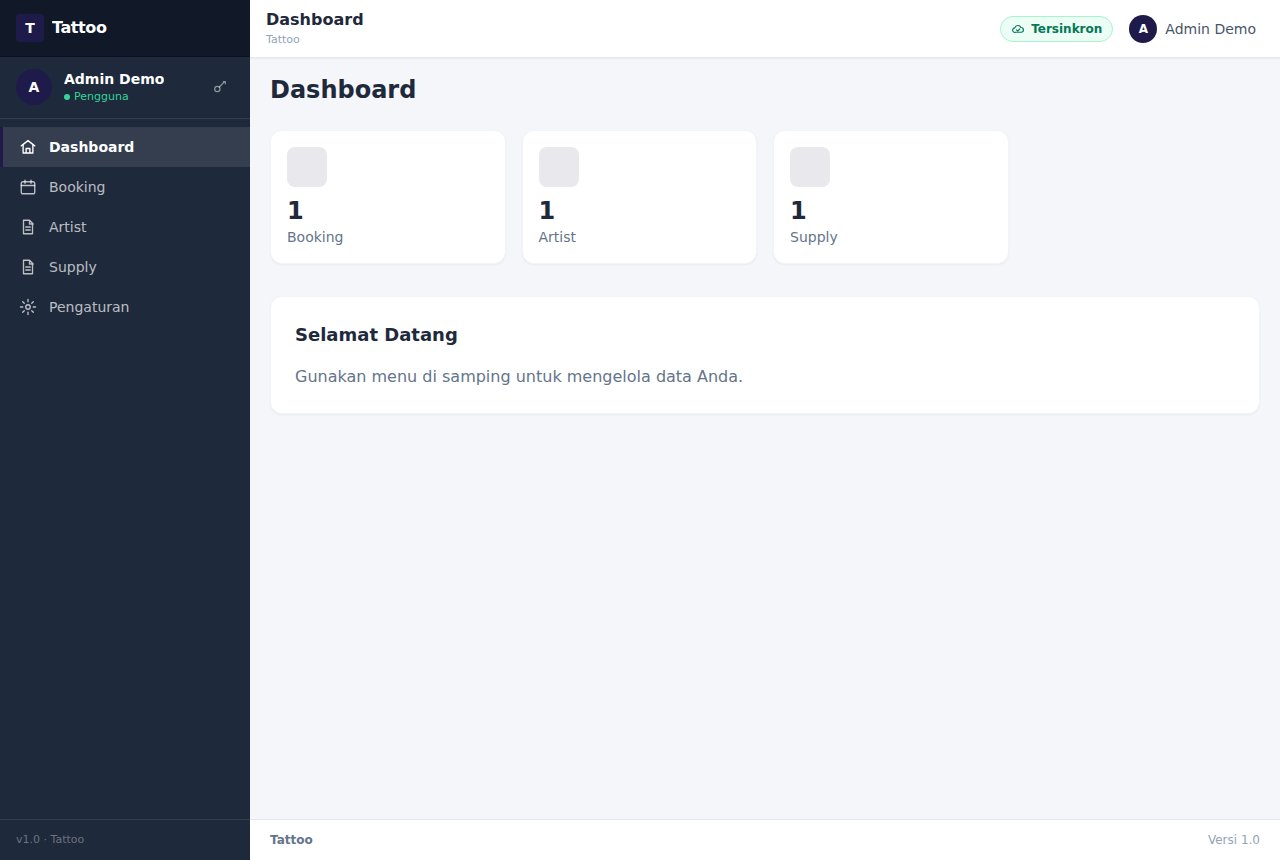Click the cloud sync icon in Tersinkron badge

coord(1018,29)
